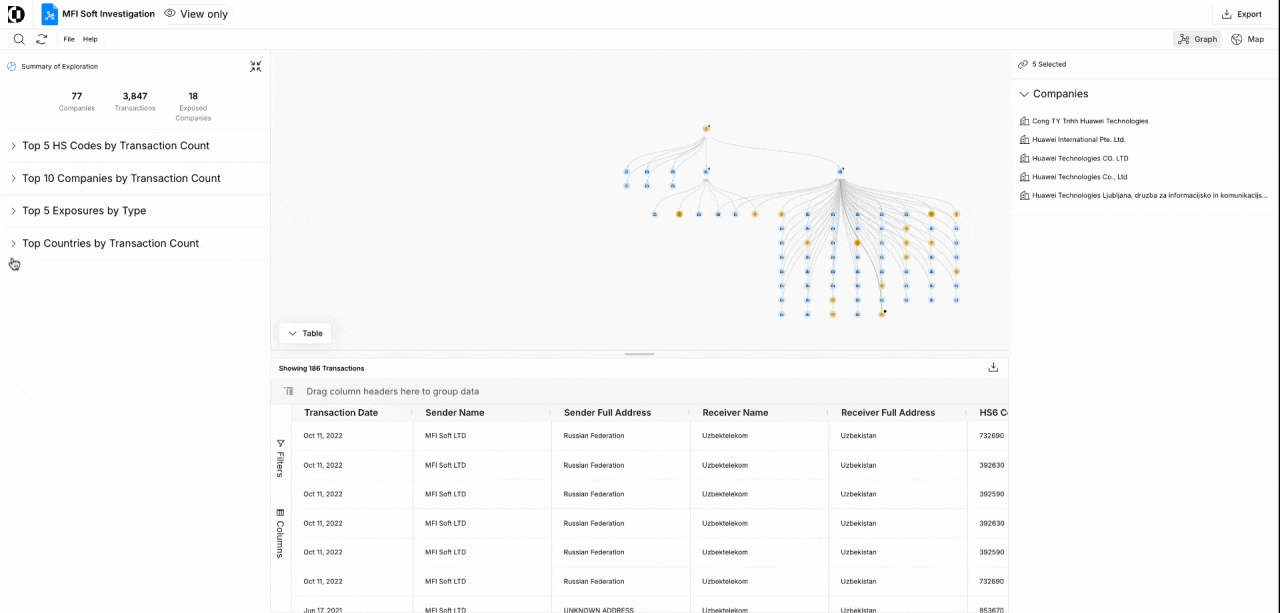Click the download icon above the table

click(x=993, y=367)
